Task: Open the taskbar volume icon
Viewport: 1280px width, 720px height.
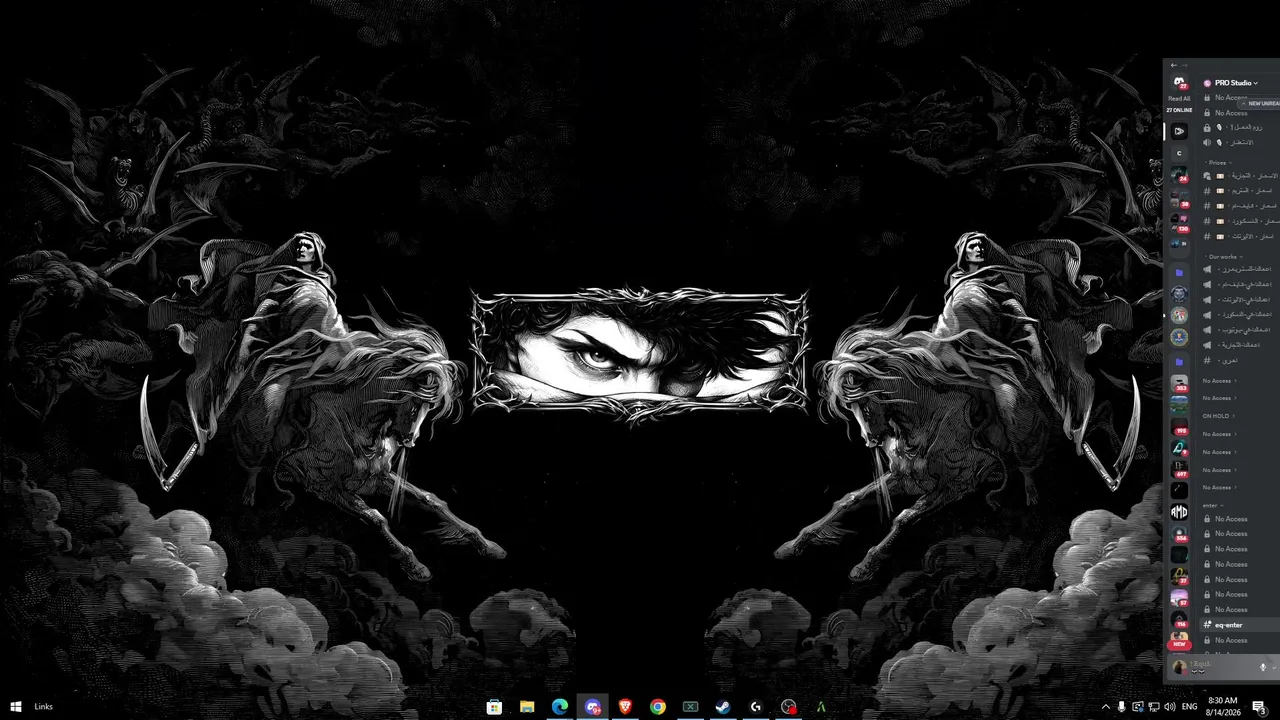Action: tap(1170, 707)
